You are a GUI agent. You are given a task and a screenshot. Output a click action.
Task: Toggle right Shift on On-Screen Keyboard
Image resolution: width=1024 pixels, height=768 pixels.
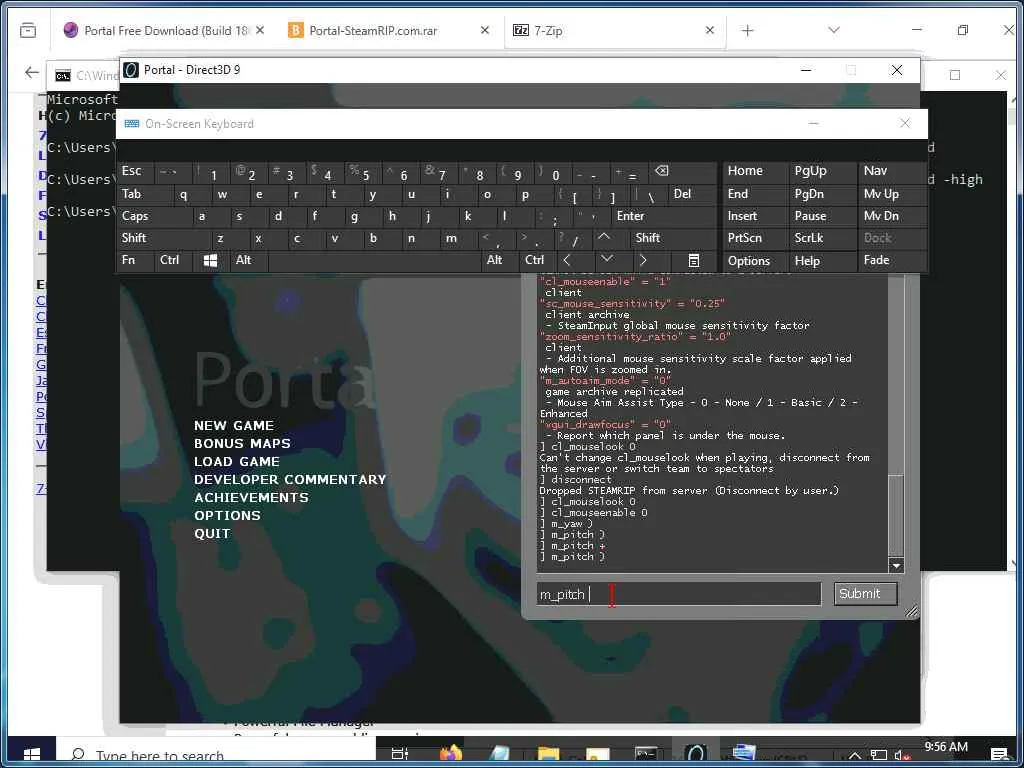click(673, 238)
